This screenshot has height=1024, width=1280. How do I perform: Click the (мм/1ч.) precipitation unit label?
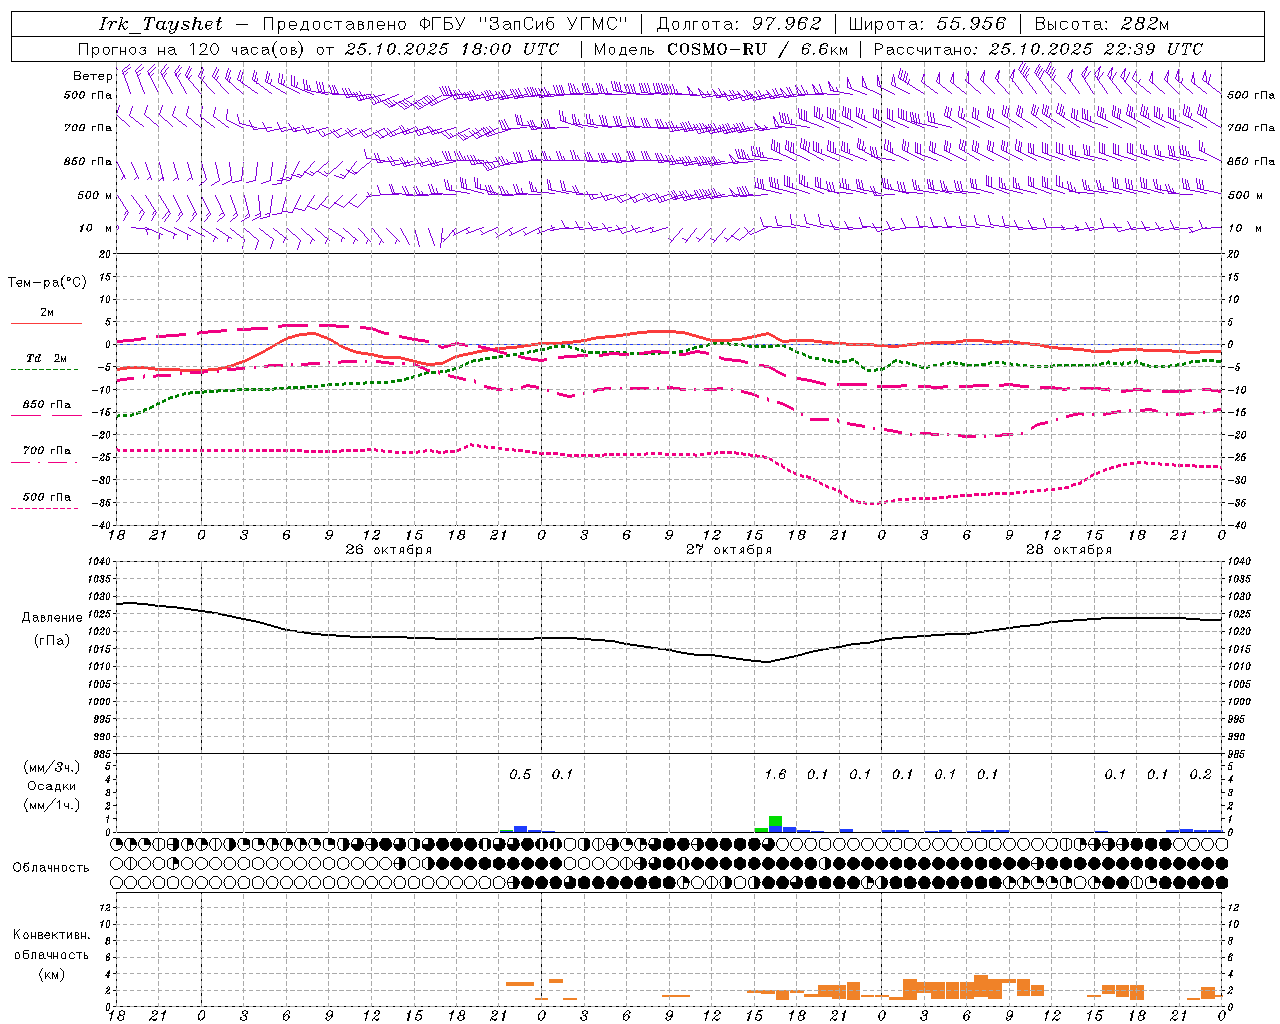coord(51,804)
